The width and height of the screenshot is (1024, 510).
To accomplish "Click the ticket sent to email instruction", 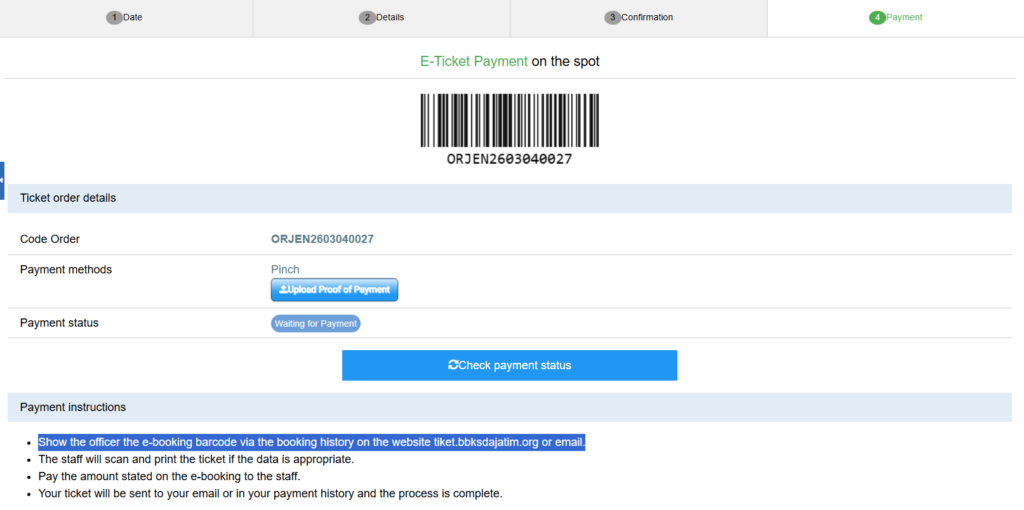I will coord(270,493).
